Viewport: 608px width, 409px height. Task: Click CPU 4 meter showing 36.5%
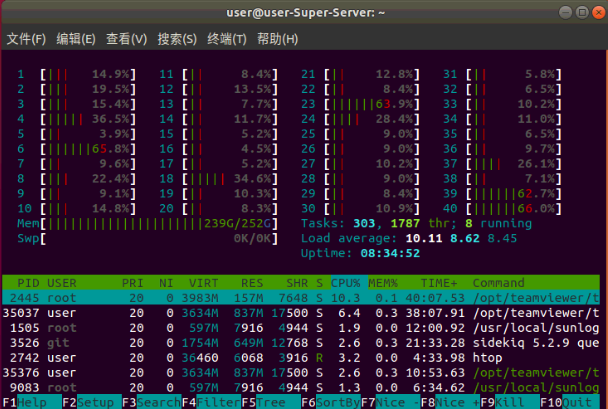tap(77, 119)
